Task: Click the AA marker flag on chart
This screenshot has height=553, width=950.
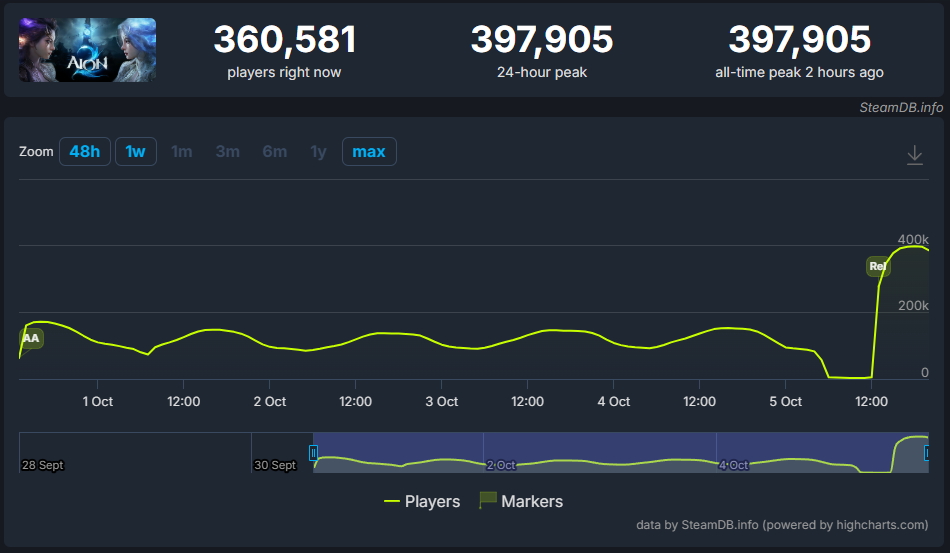Action: (x=31, y=338)
